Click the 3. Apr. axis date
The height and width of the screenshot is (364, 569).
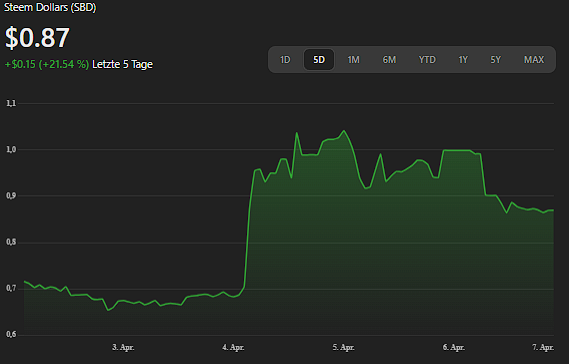123,347
